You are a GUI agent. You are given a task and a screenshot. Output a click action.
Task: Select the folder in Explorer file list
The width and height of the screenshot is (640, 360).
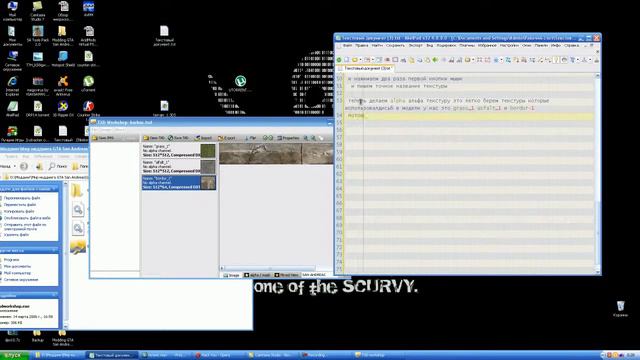click(77, 191)
